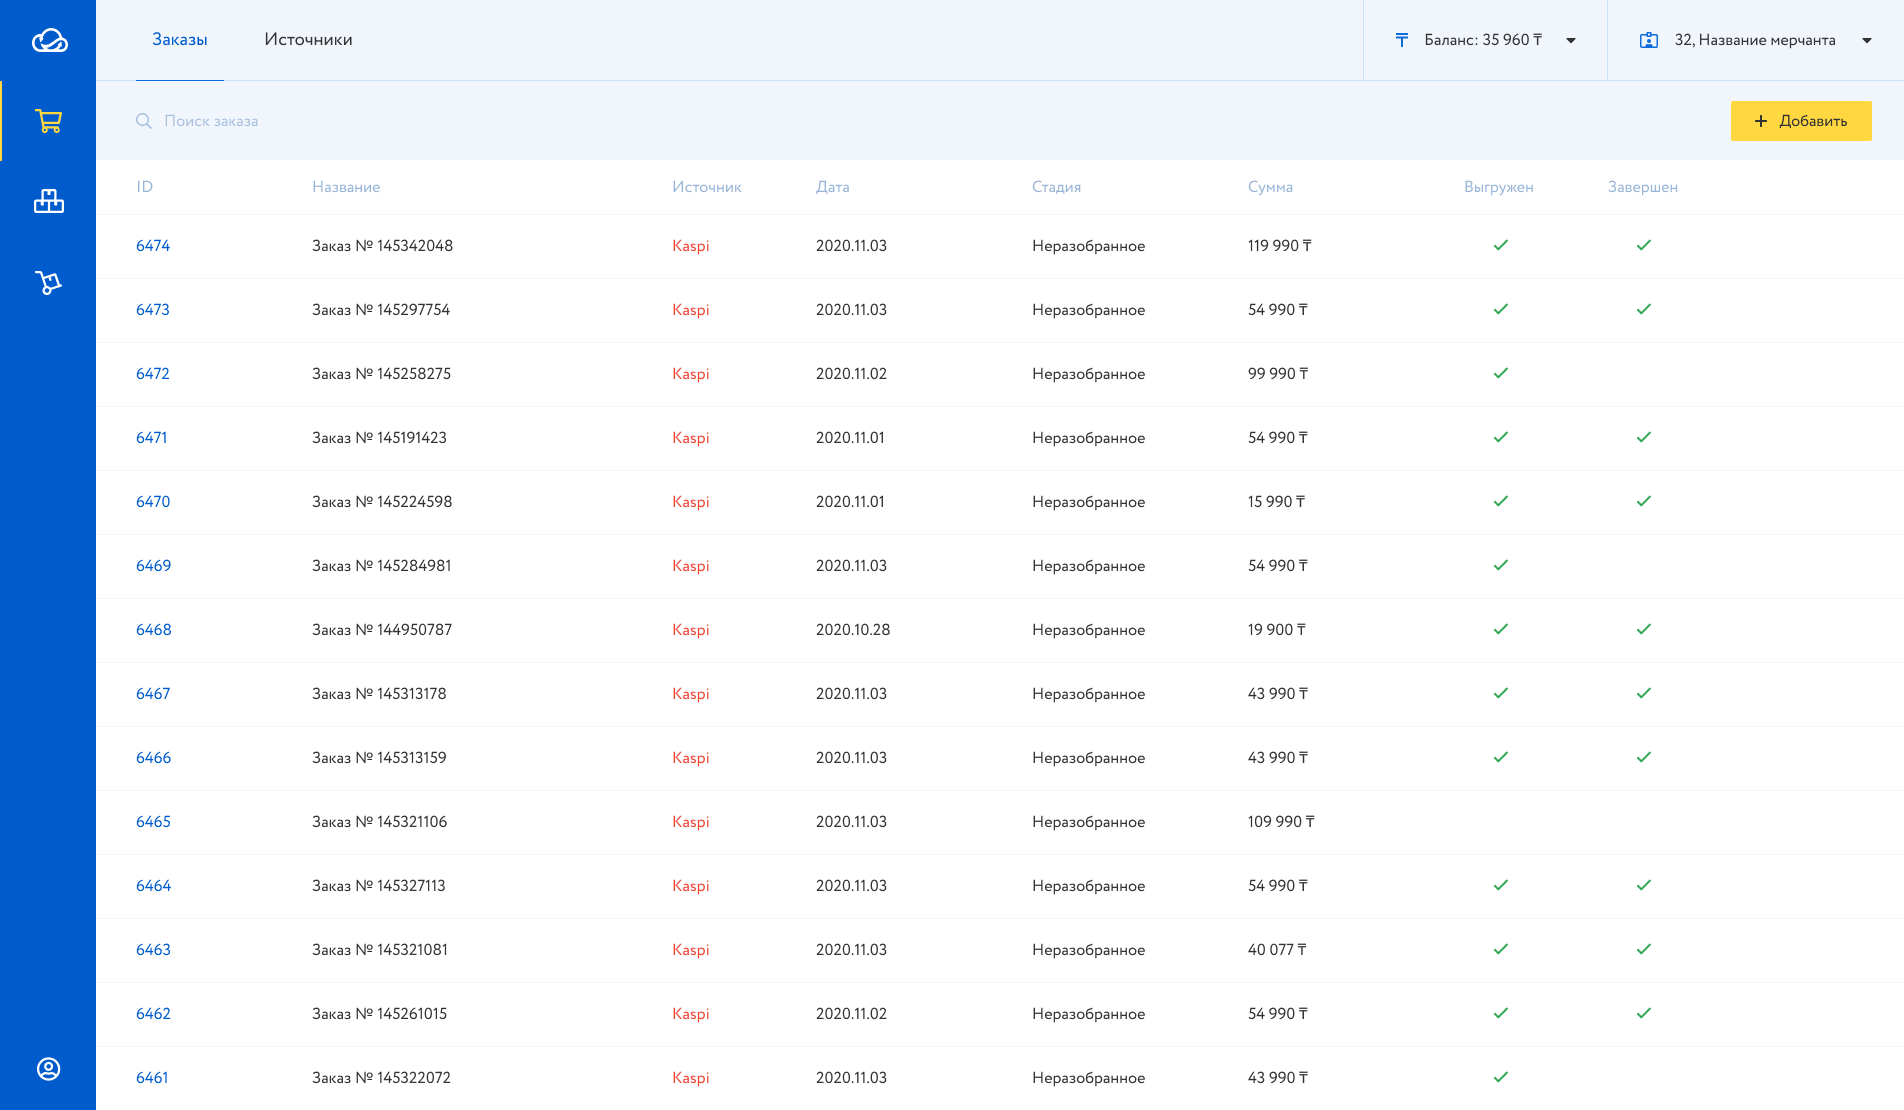
Task: Select the Заказы tab
Action: tap(180, 40)
